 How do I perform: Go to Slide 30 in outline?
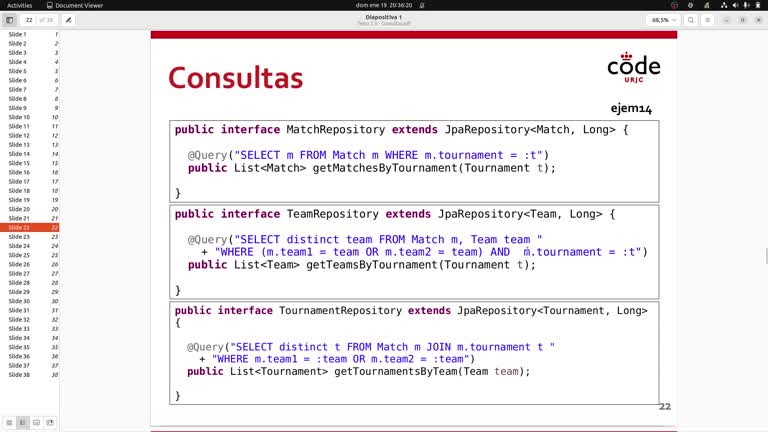point(30,301)
